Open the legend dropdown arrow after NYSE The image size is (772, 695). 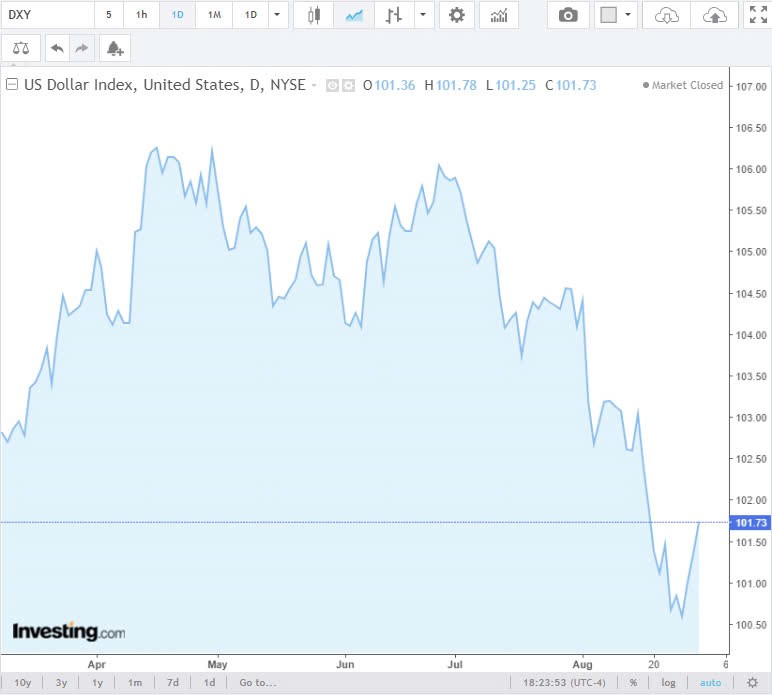(314, 85)
